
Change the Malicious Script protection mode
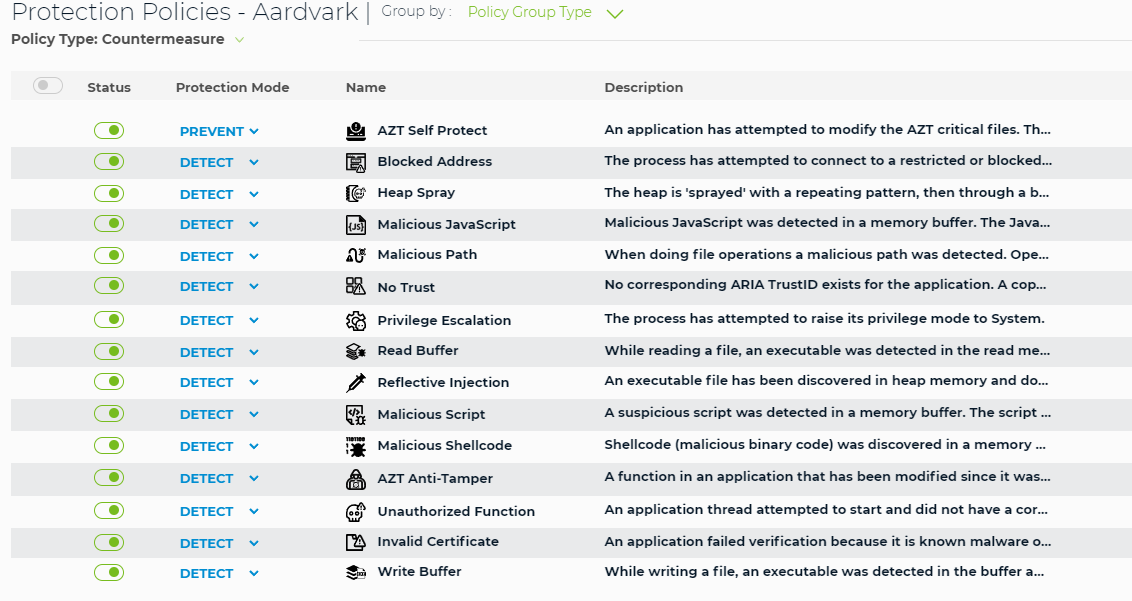click(219, 415)
